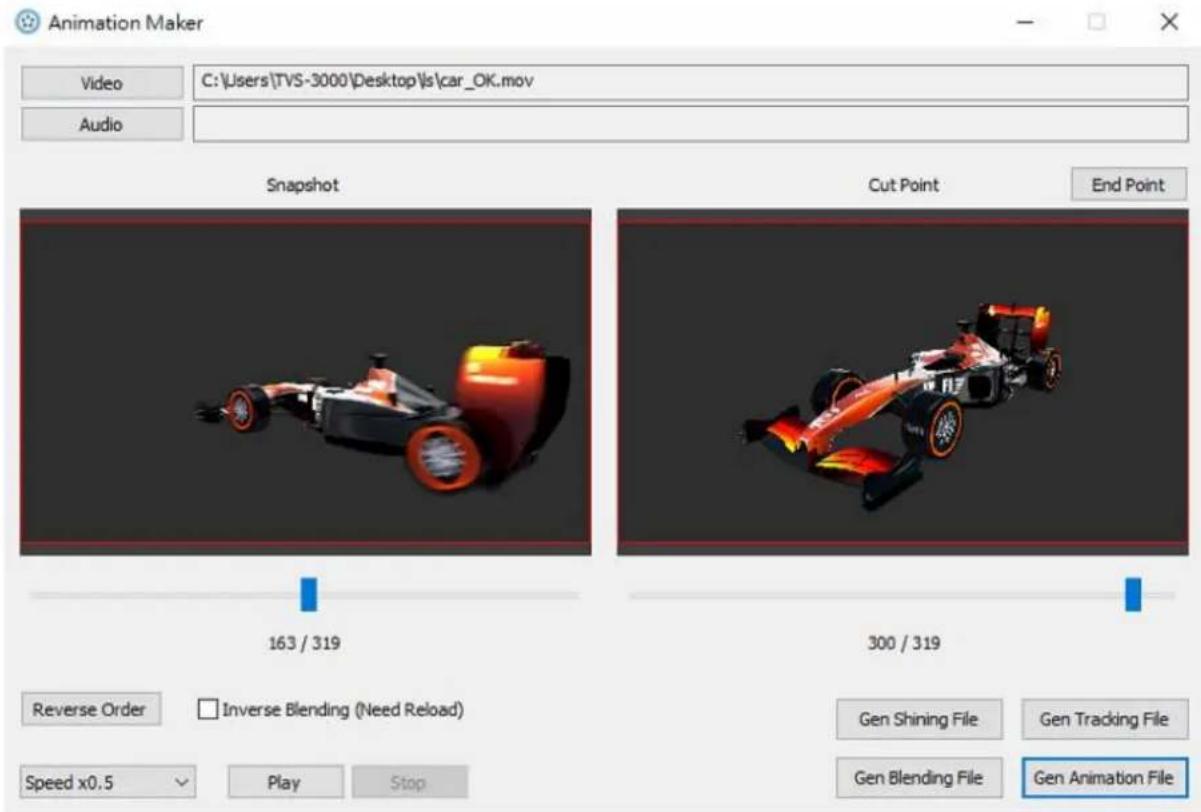The width and height of the screenshot is (1201, 812).
Task: Click the '300 / 319' frame counter
Action: 903,643
